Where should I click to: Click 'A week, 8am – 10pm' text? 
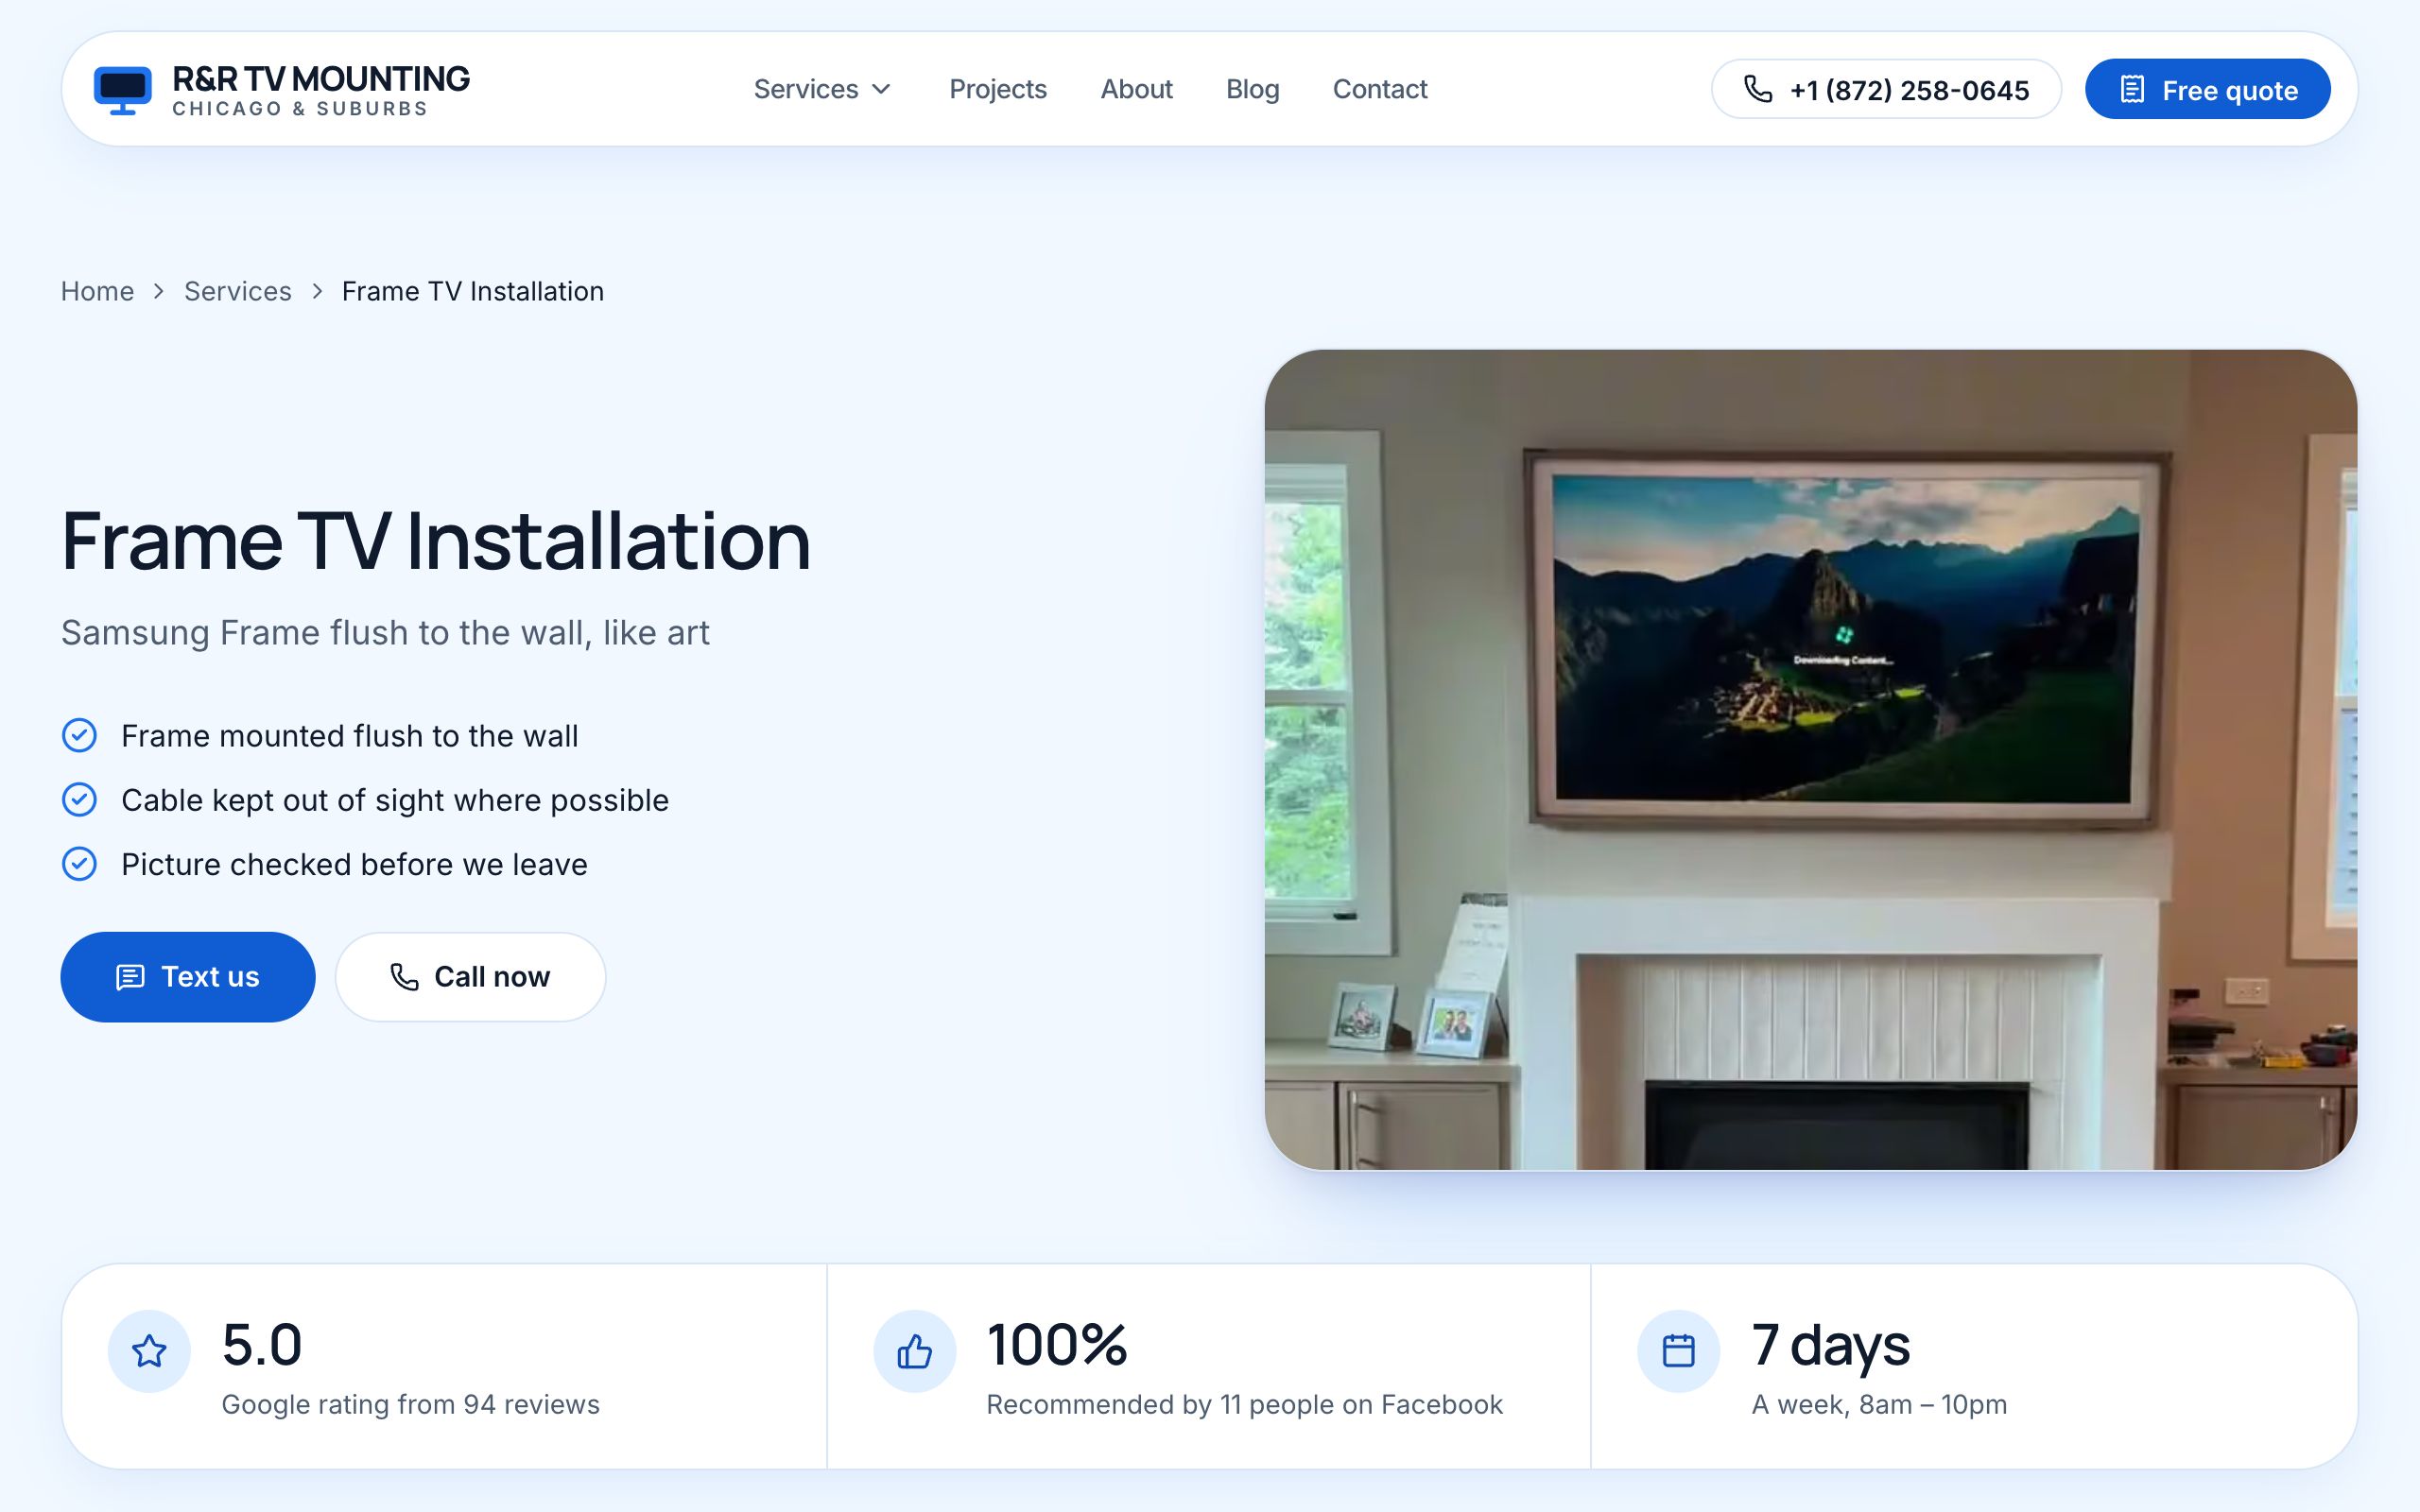click(x=1879, y=1404)
